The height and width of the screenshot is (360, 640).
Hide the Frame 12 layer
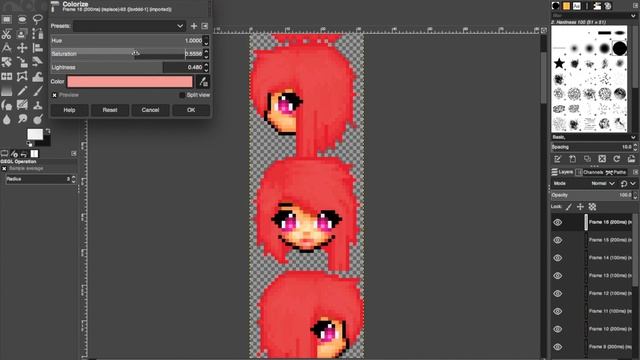pos(558,293)
